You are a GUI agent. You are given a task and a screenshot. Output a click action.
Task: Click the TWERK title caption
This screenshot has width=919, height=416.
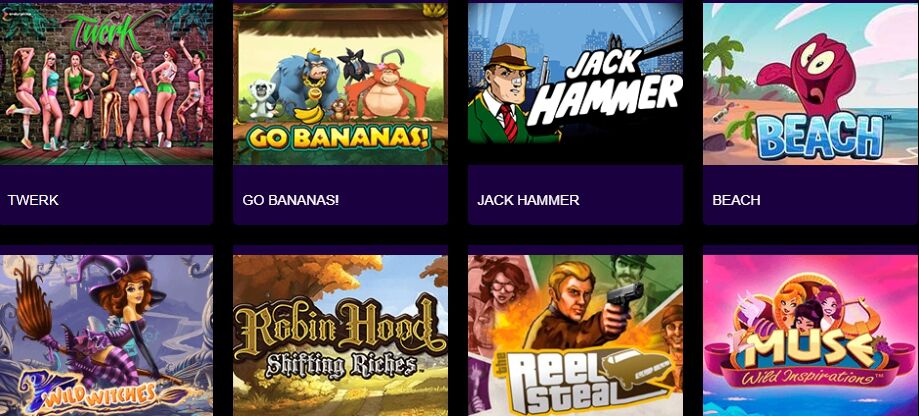click(33, 200)
